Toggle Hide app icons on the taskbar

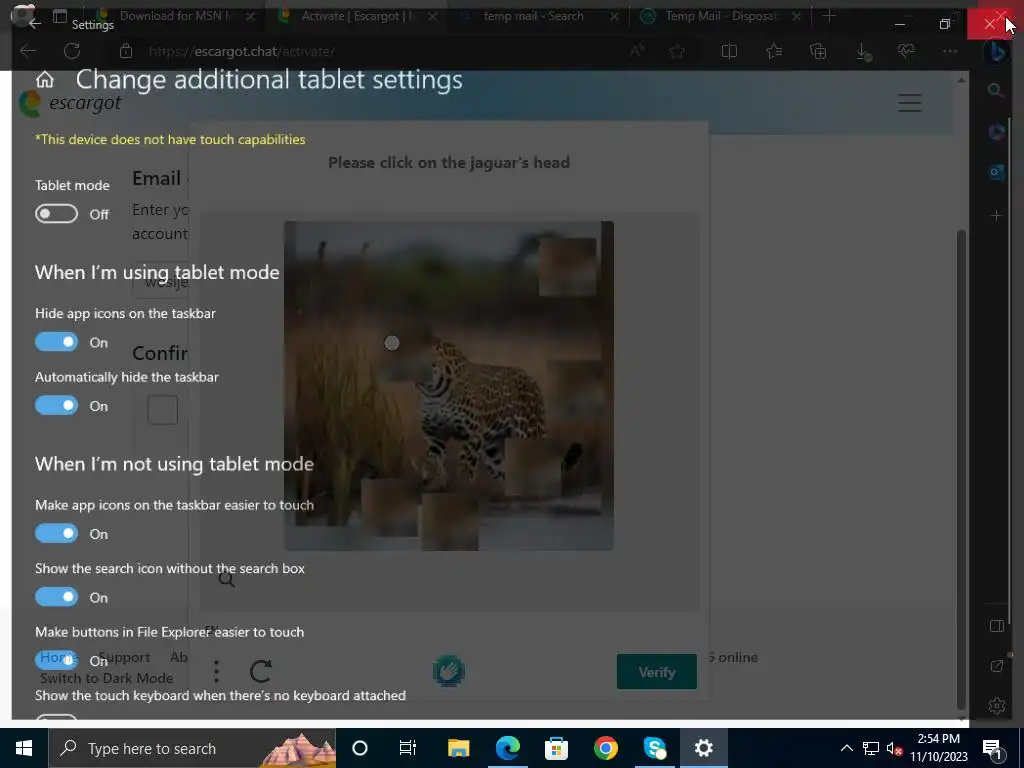56,342
